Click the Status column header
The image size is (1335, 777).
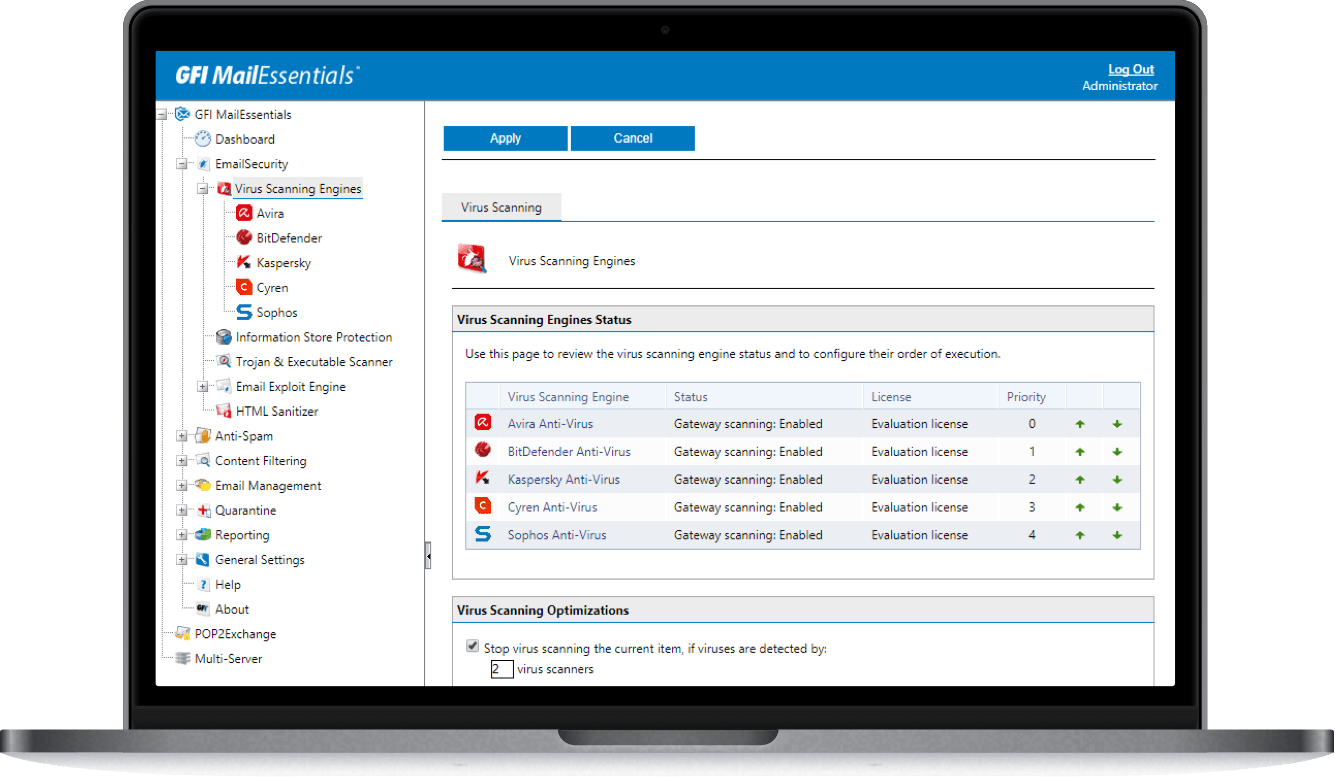pyautogui.click(x=691, y=397)
